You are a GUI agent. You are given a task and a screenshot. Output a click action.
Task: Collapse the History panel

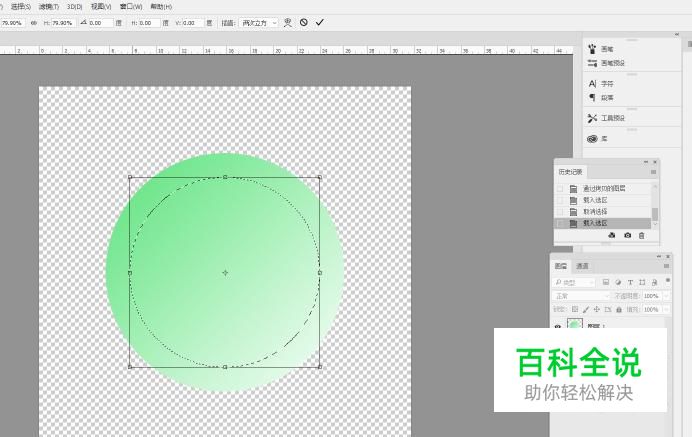tap(646, 162)
